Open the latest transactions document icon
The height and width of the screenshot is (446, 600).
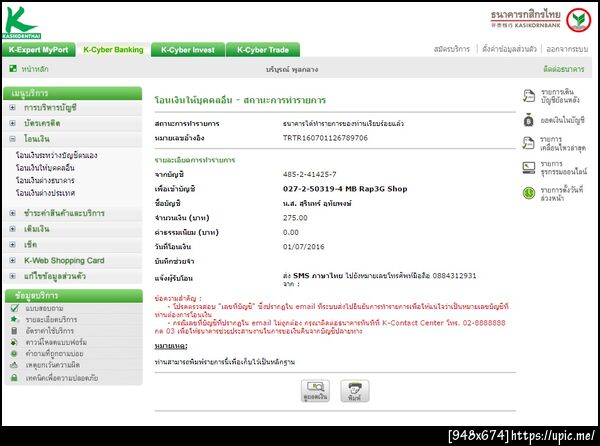click(x=528, y=143)
